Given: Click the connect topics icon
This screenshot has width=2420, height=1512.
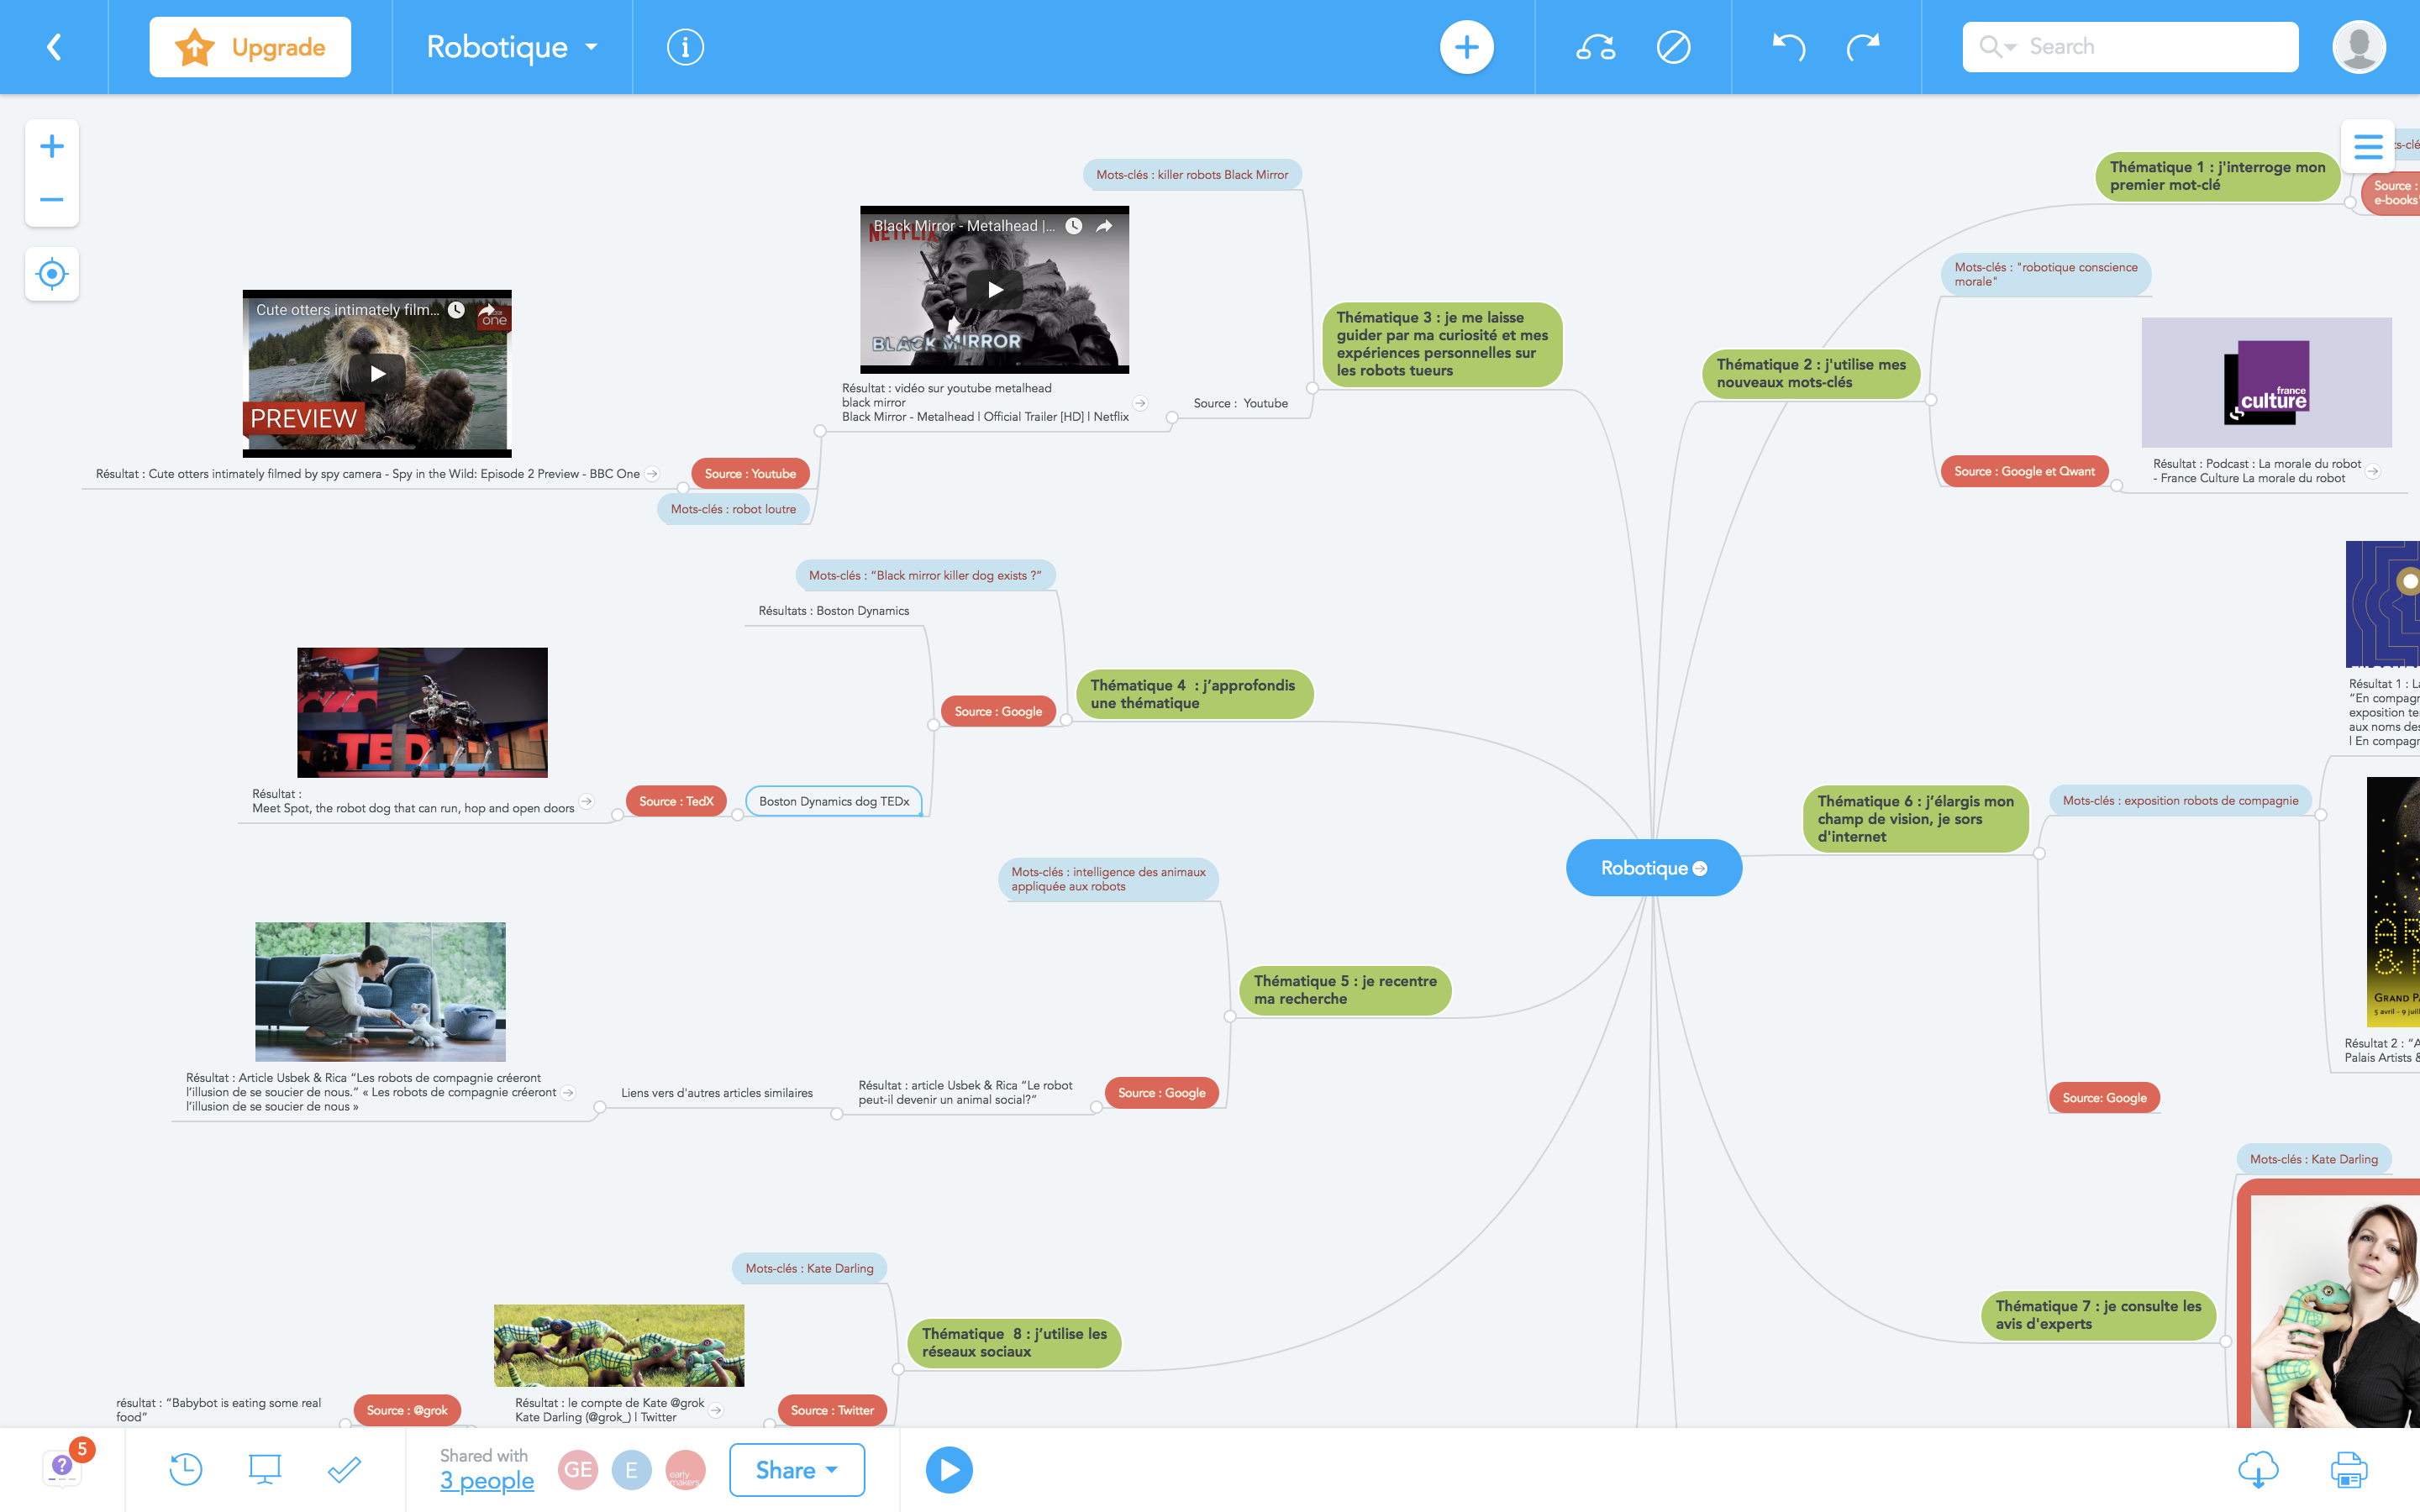Looking at the screenshot, I should [1595, 47].
